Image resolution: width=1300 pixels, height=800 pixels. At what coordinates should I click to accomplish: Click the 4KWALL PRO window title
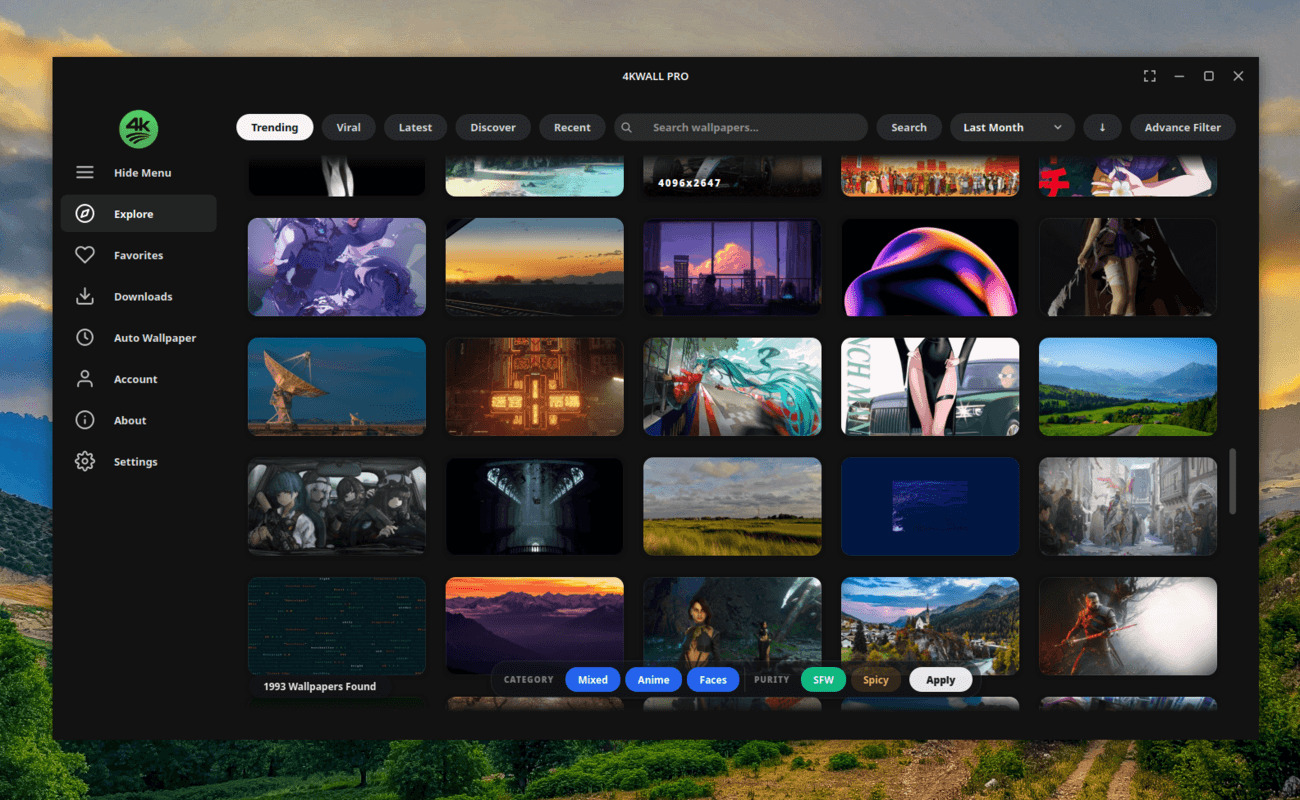(x=654, y=76)
